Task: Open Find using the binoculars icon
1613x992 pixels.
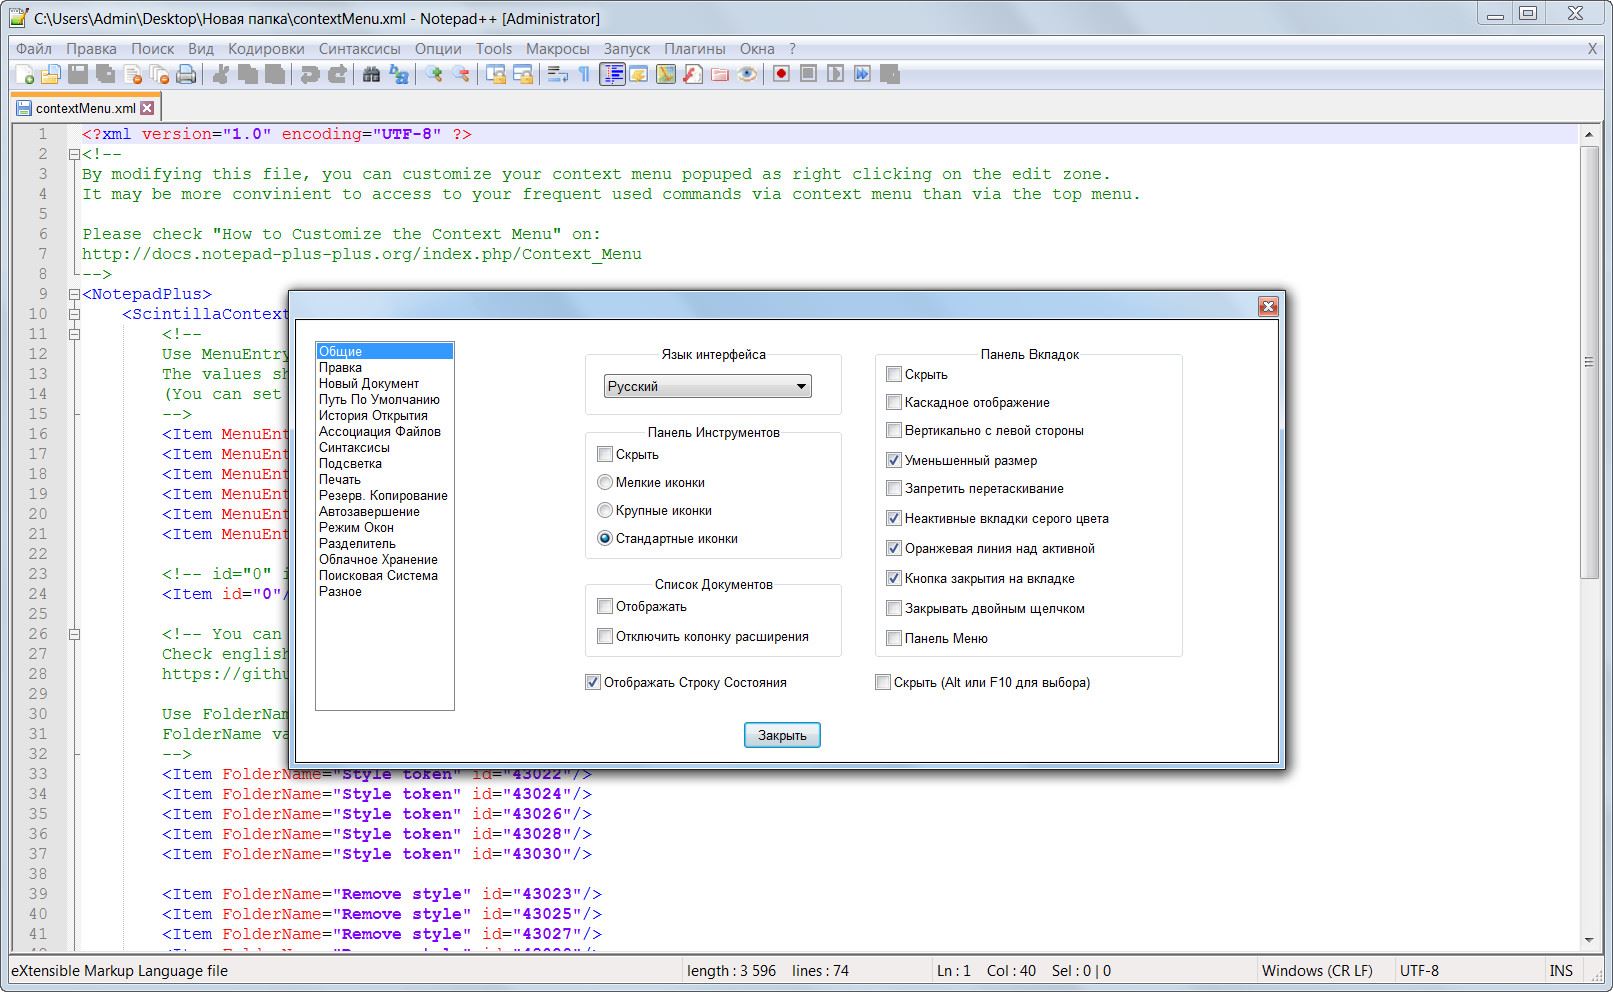Action: [x=371, y=74]
